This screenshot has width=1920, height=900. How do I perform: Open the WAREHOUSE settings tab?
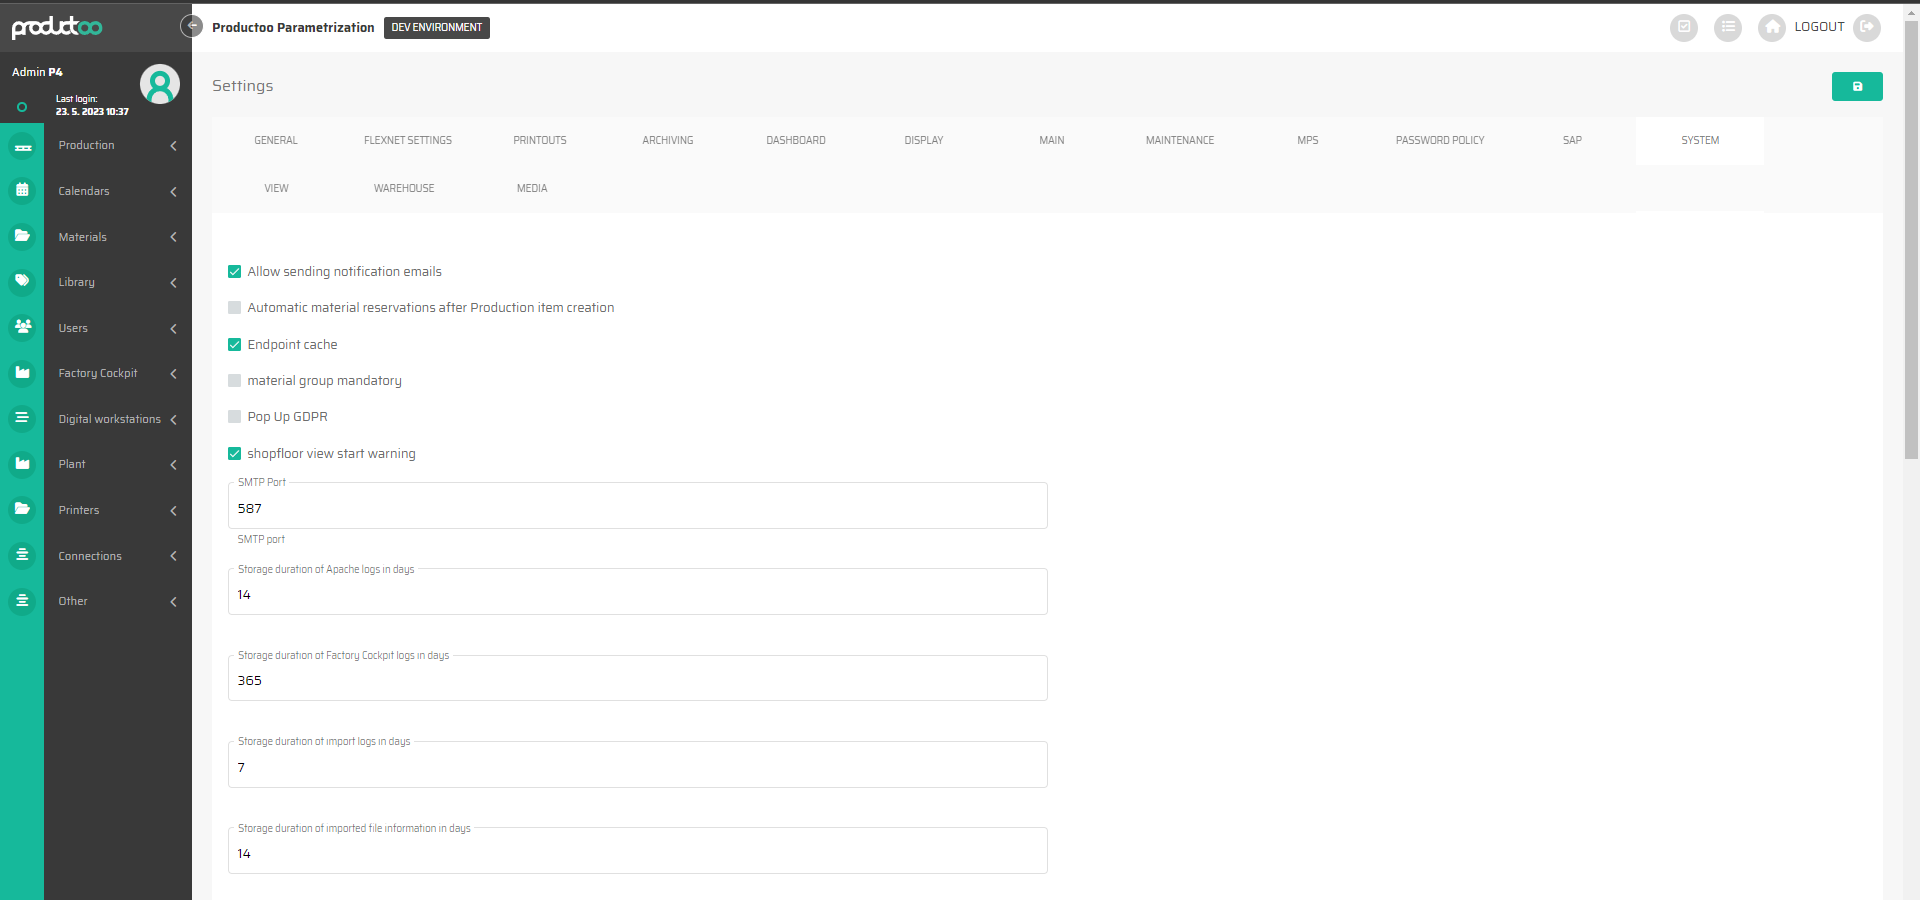[x=404, y=189]
